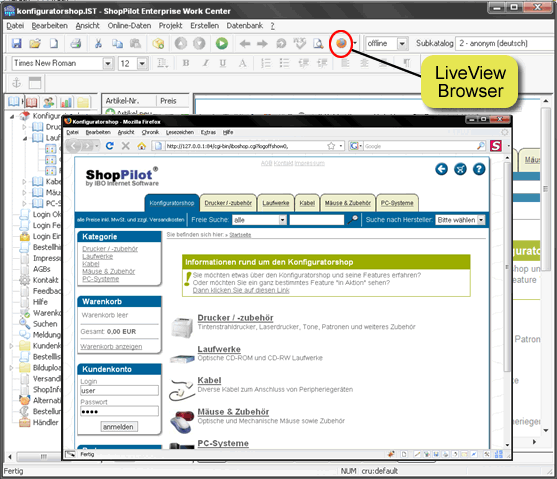Screen dimensions: 557x479
Task: Click the Passwort input field
Action: point(119,411)
